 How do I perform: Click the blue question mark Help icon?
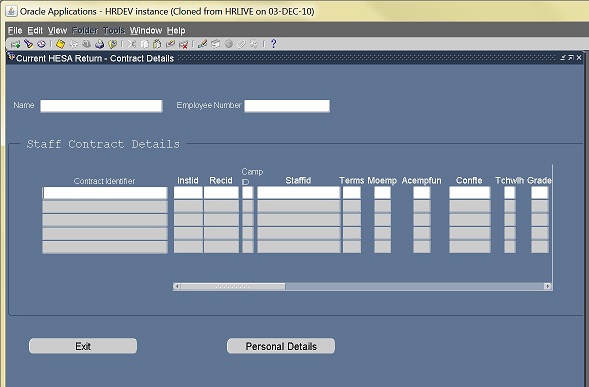pyautogui.click(x=273, y=44)
